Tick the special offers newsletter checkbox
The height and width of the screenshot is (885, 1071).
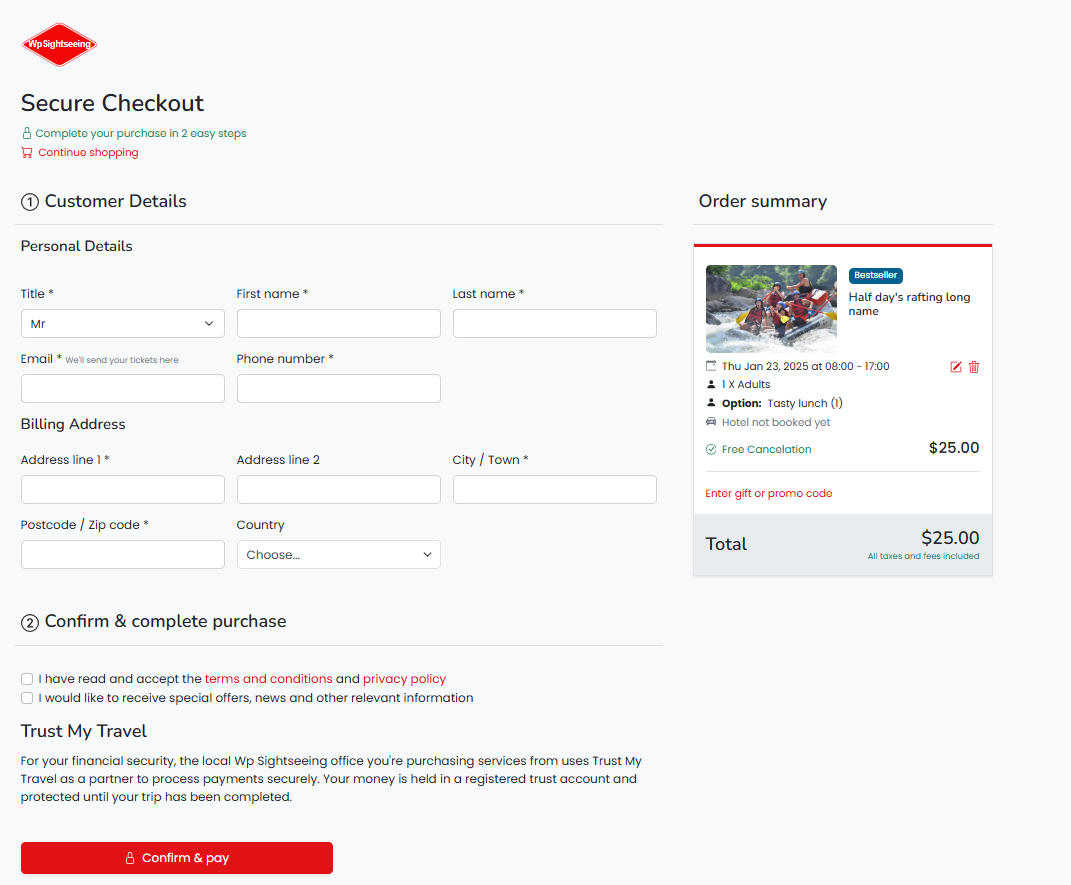(x=27, y=698)
